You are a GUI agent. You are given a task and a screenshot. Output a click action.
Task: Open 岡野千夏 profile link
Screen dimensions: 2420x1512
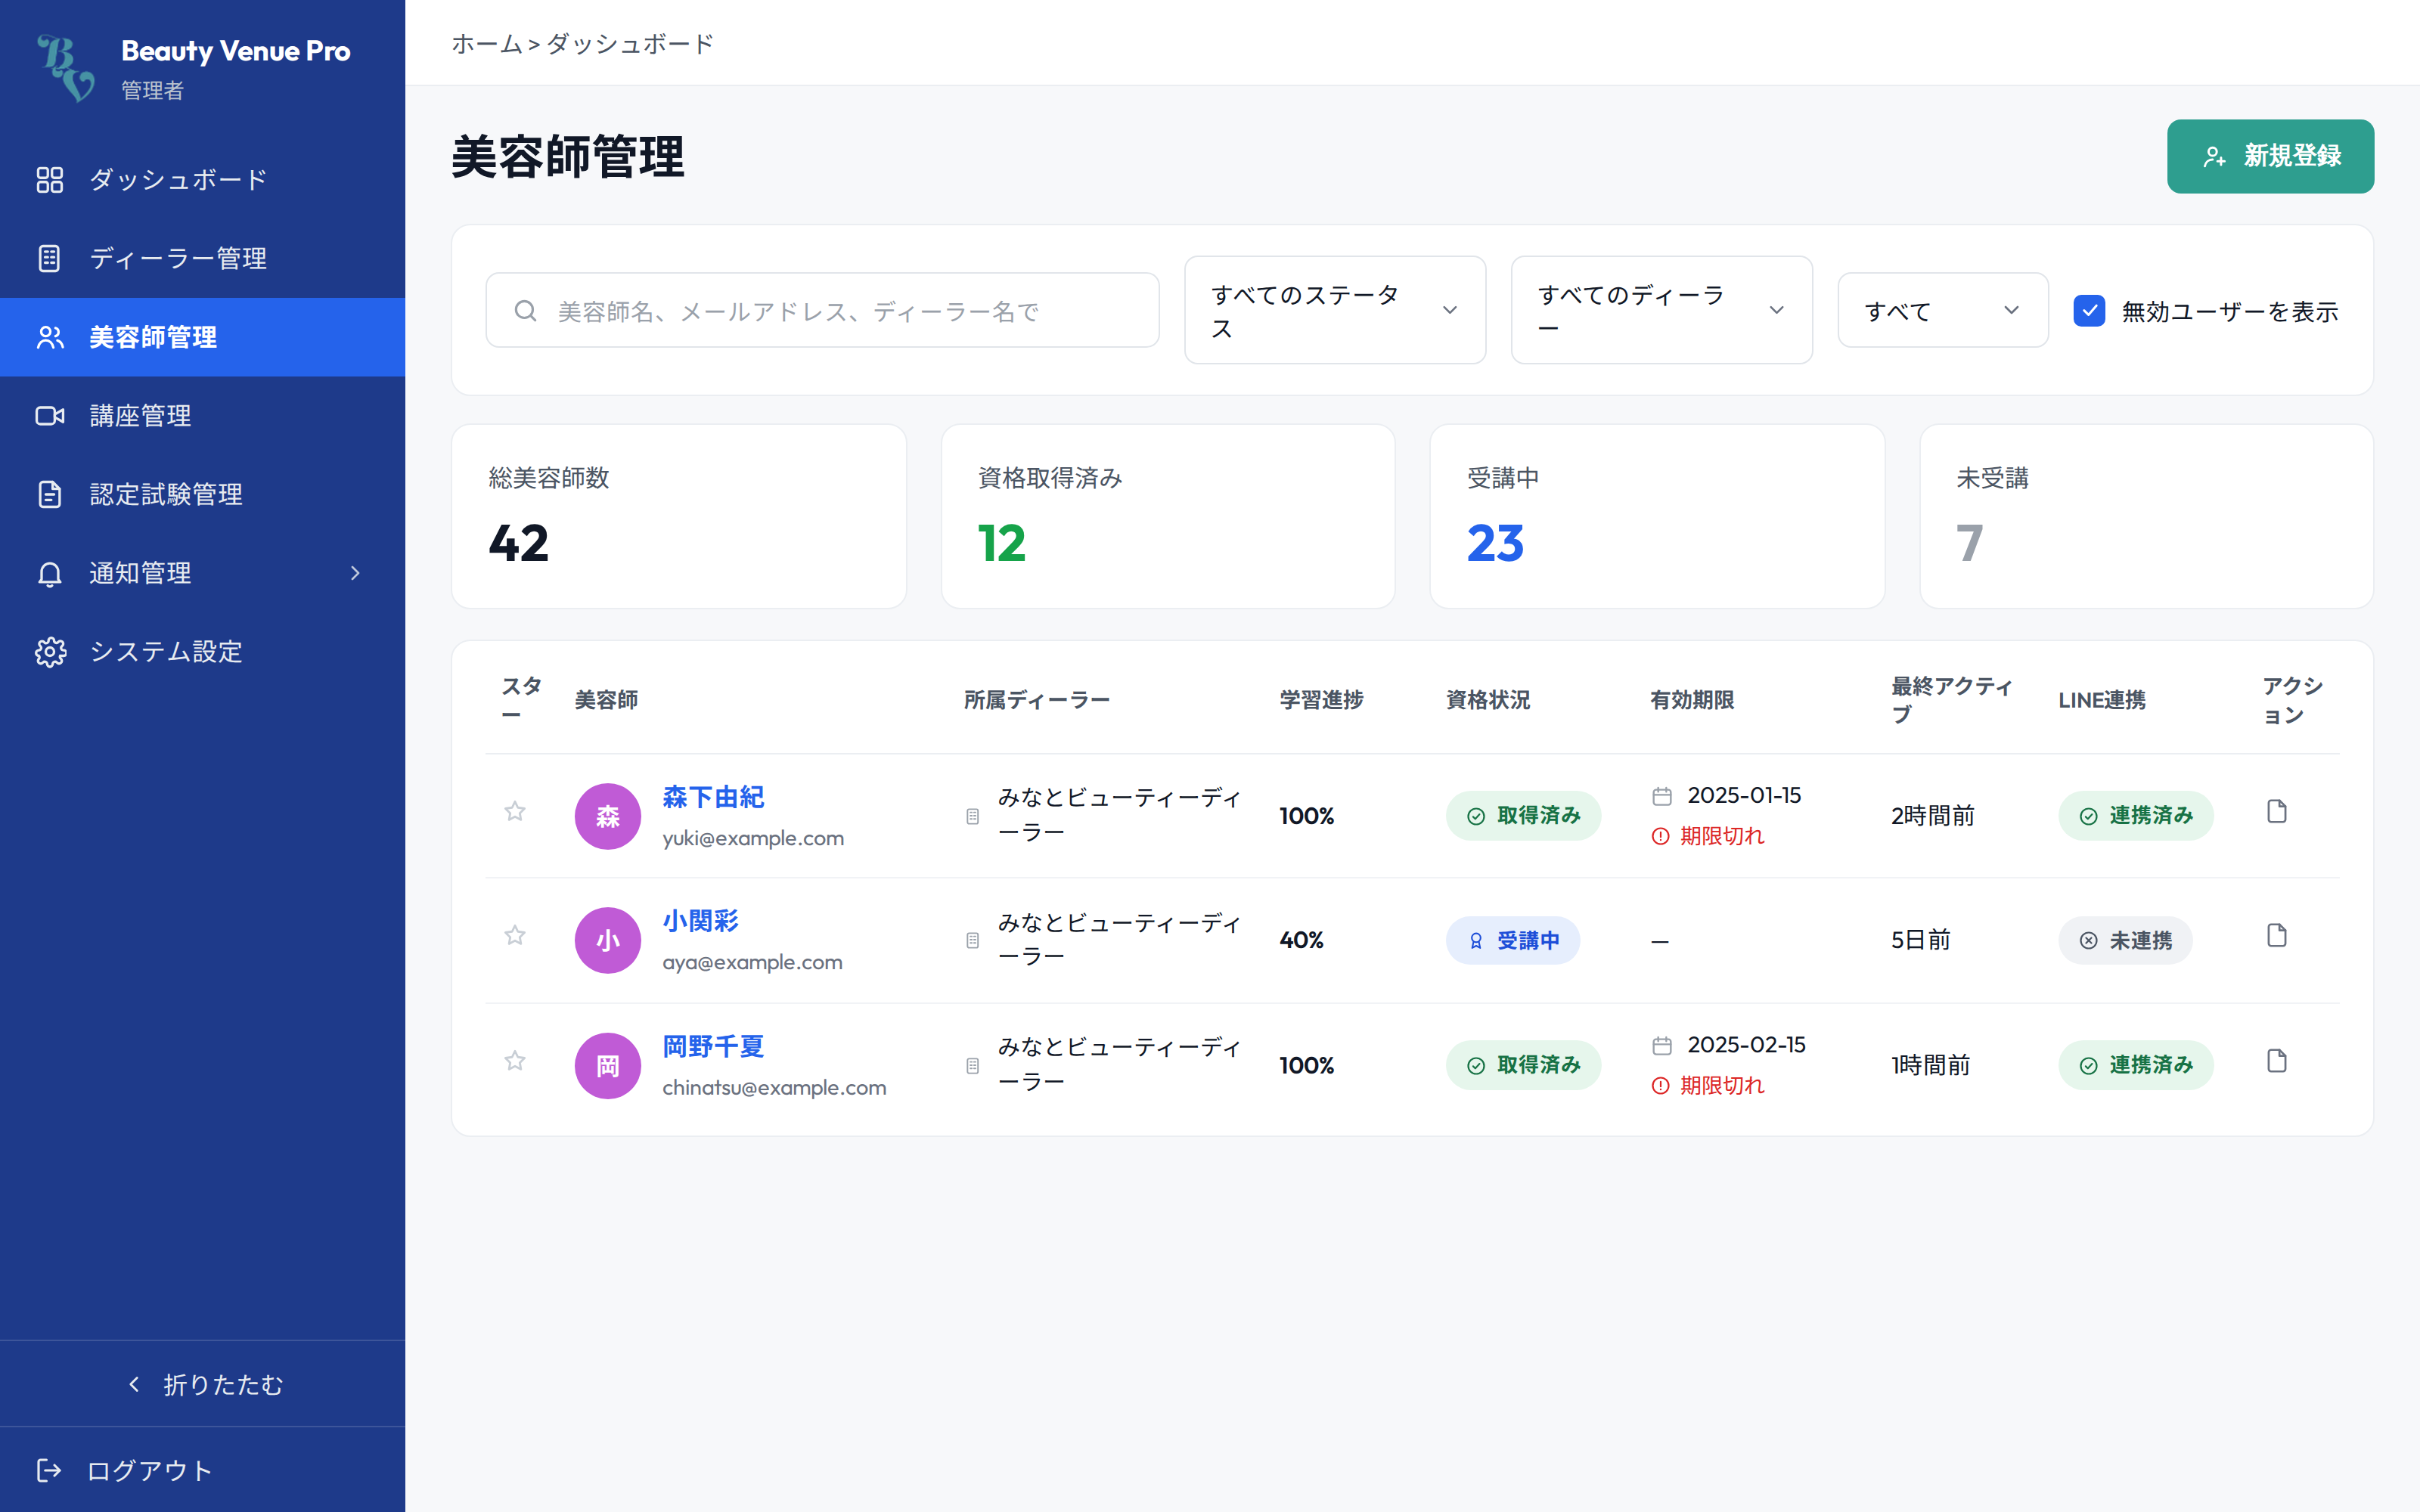[713, 1046]
